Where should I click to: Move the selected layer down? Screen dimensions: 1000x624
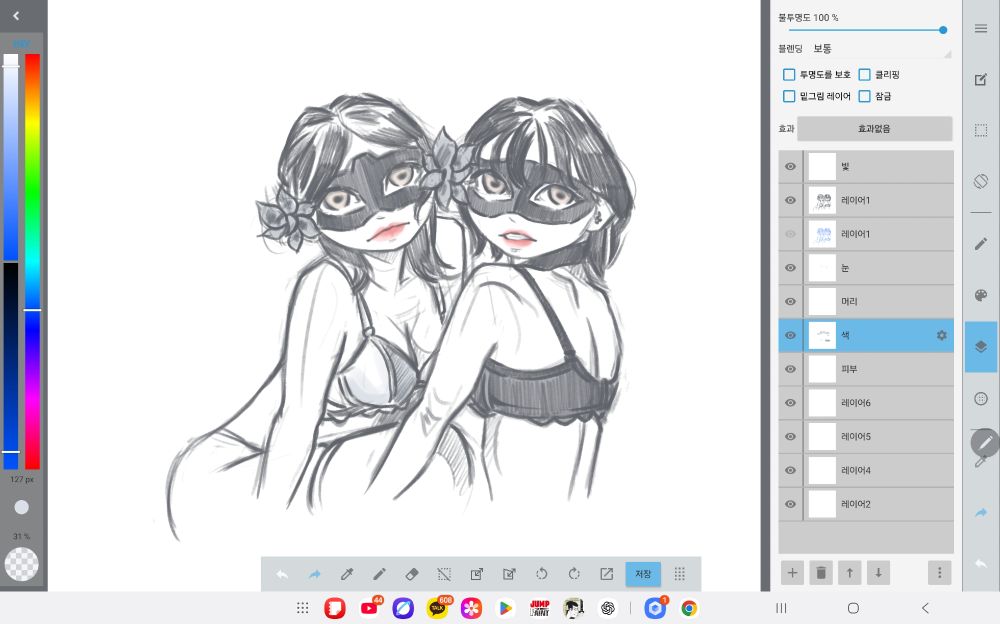[x=878, y=573]
